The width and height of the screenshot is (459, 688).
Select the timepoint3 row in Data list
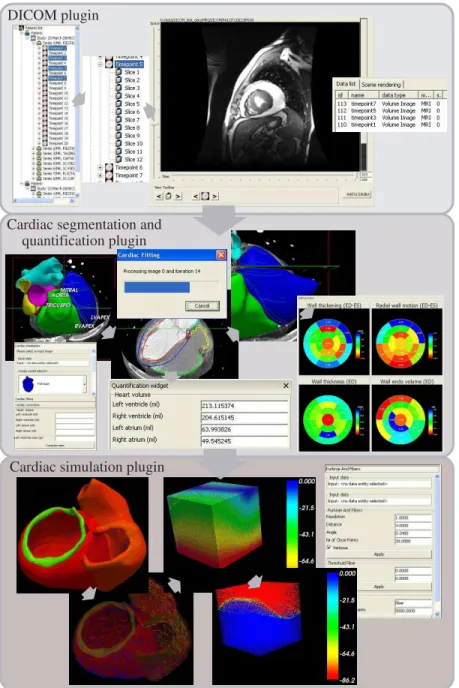(x=389, y=118)
